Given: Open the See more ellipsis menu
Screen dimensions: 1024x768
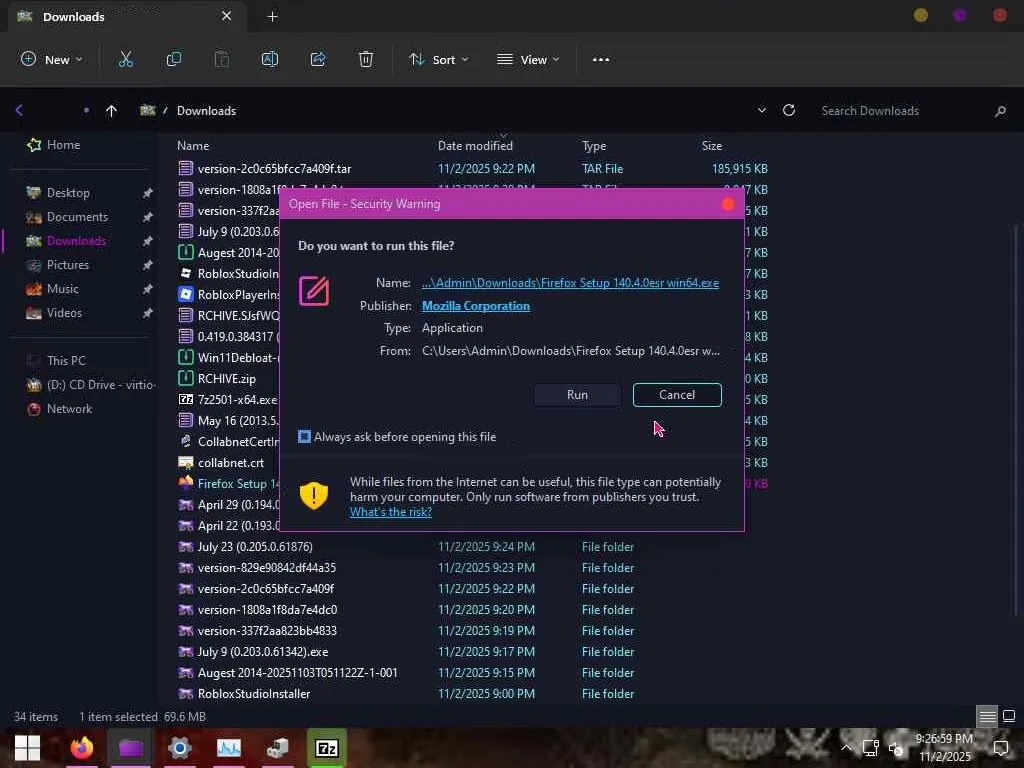Looking at the screenshot, I should click(601, 59).
